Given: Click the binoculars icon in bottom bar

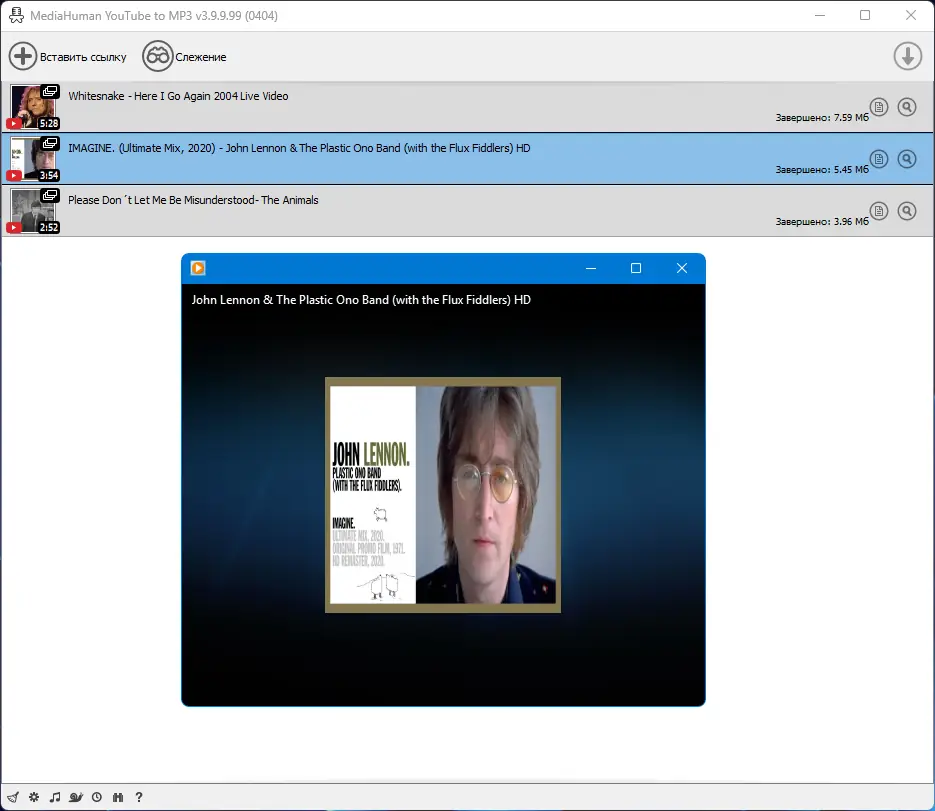Looking at the screenshot, I should pyautogui.click(x=118, y=797).
